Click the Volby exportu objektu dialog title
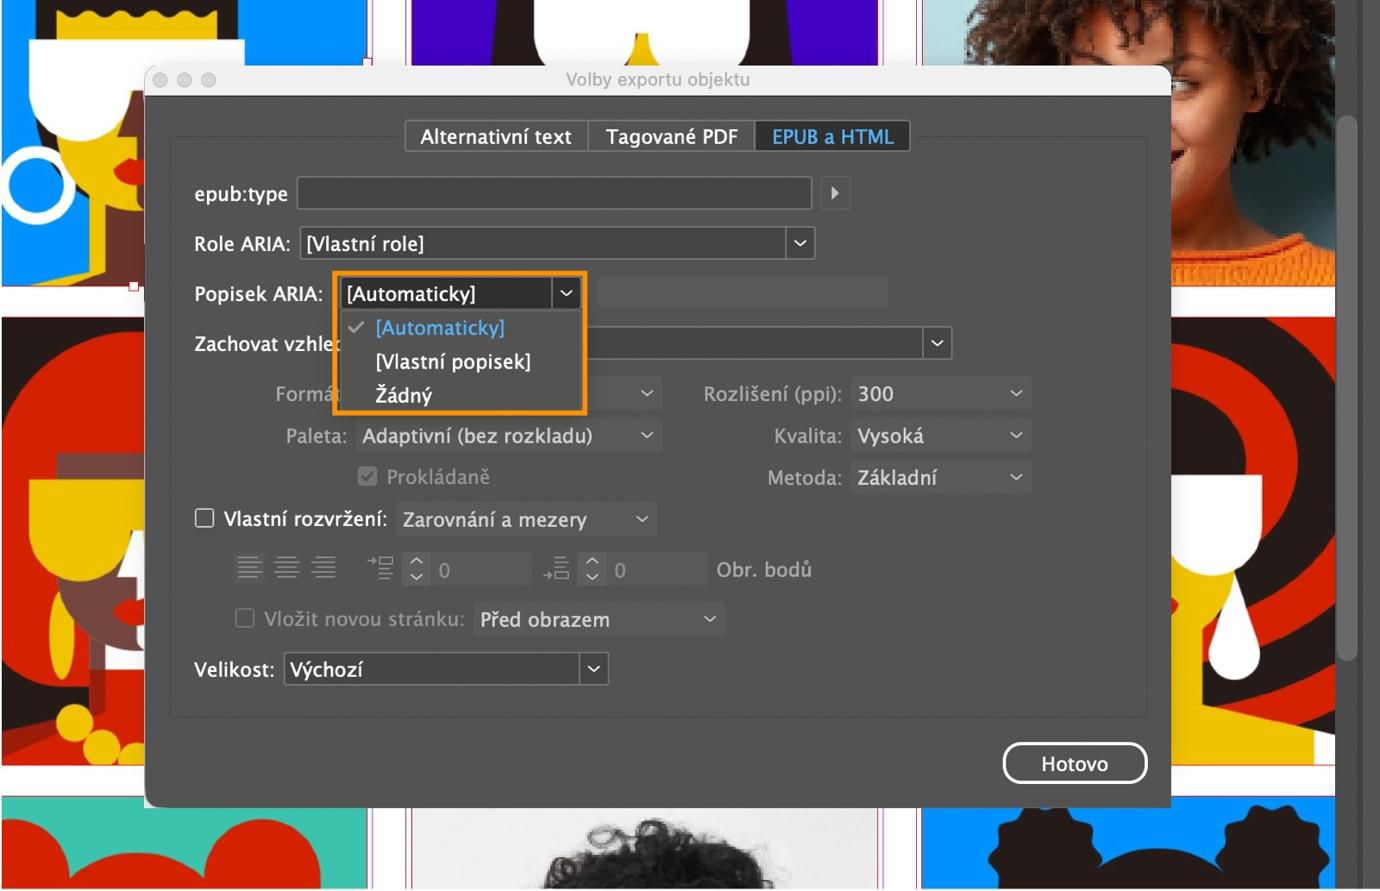Viewport: 1380px width, 891px height. pos(658,80)
